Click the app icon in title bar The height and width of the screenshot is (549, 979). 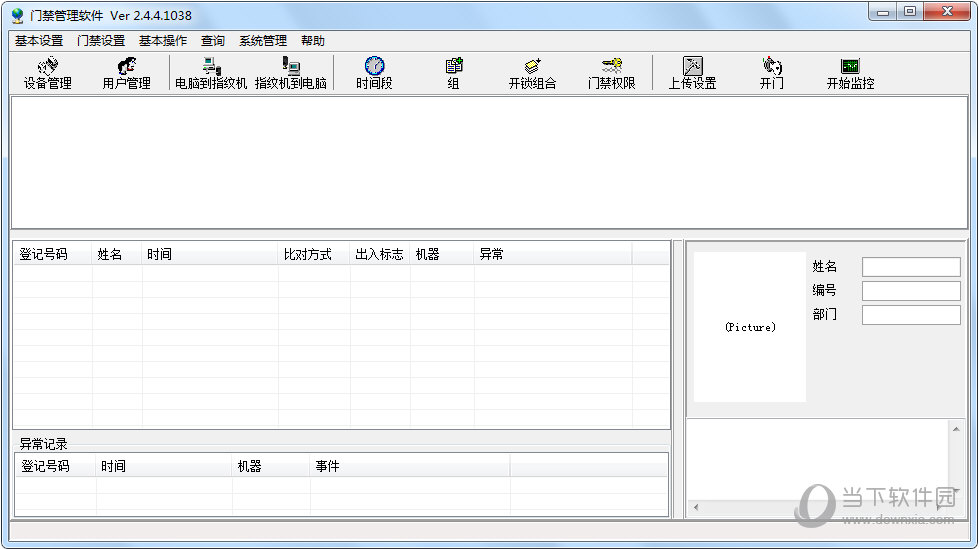pyautogui.click(x=17, y=16)
